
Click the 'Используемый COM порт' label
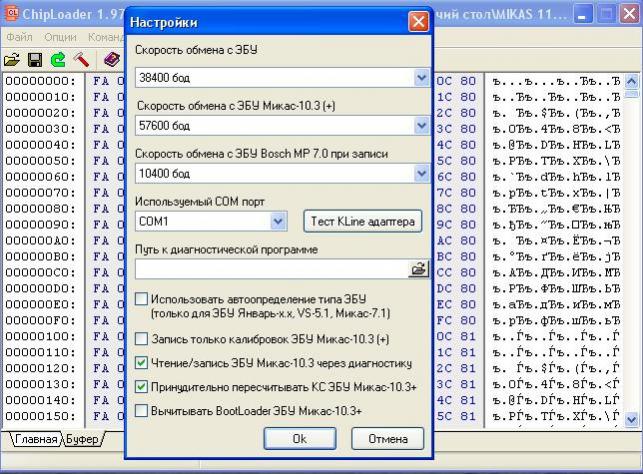coord(200,202)
